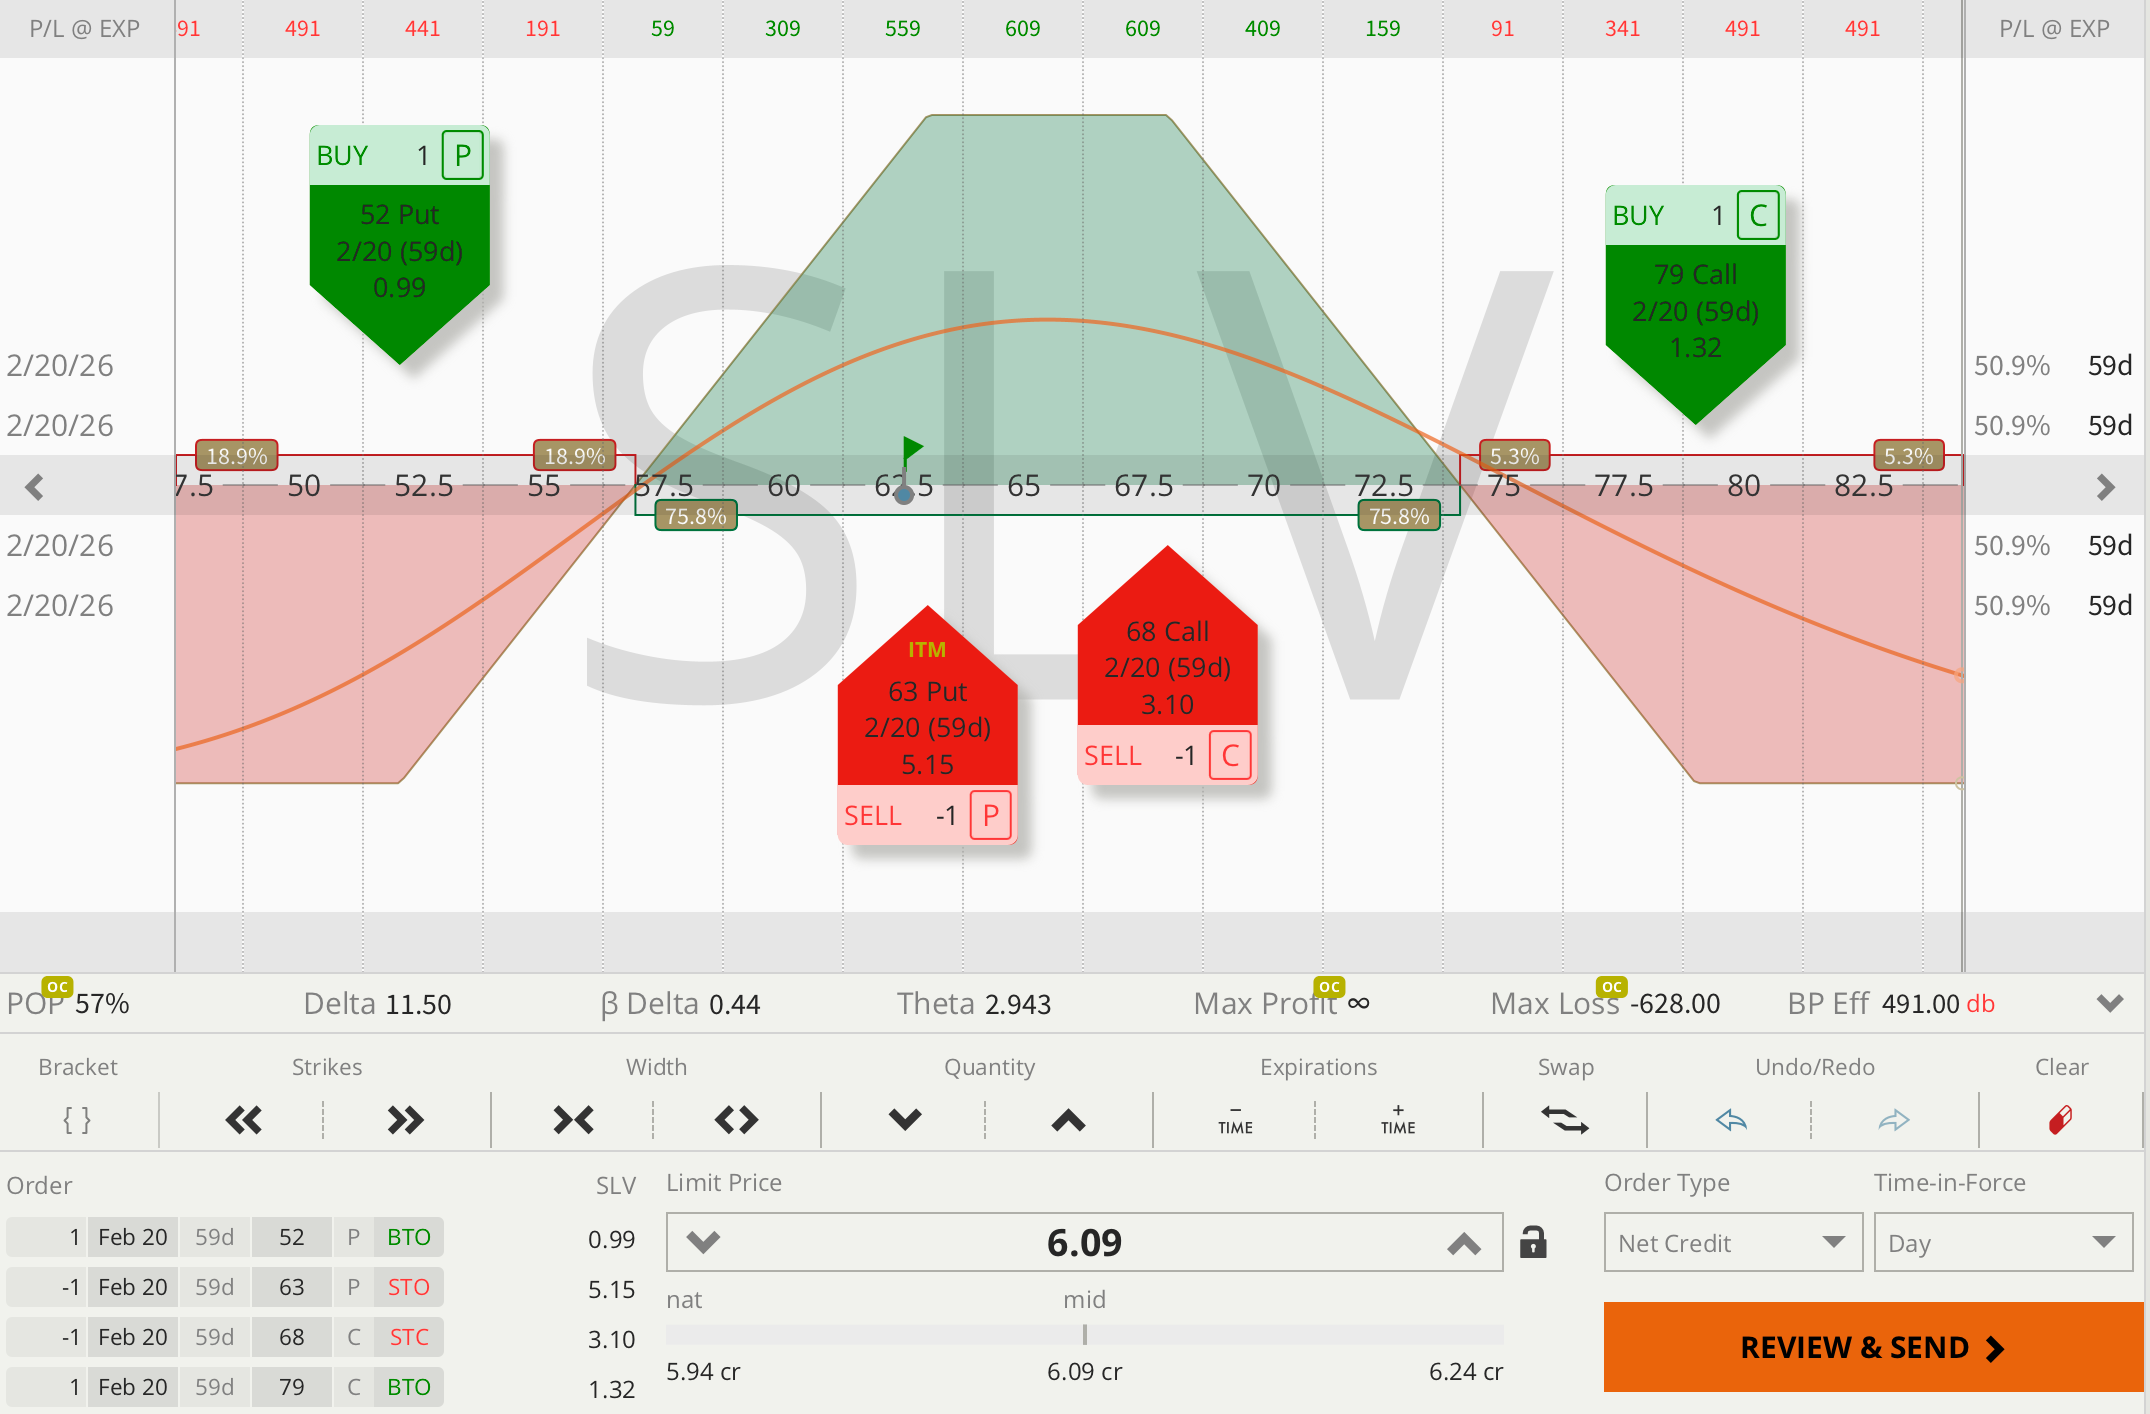Add time with the plus TIME button

pyautogui.click(x=1397, y=1120)
